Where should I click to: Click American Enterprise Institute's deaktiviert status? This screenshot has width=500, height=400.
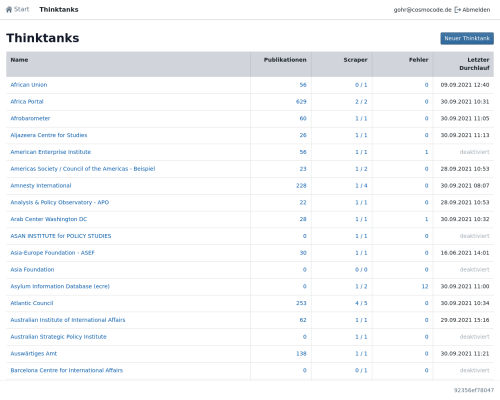click(474, 152)
